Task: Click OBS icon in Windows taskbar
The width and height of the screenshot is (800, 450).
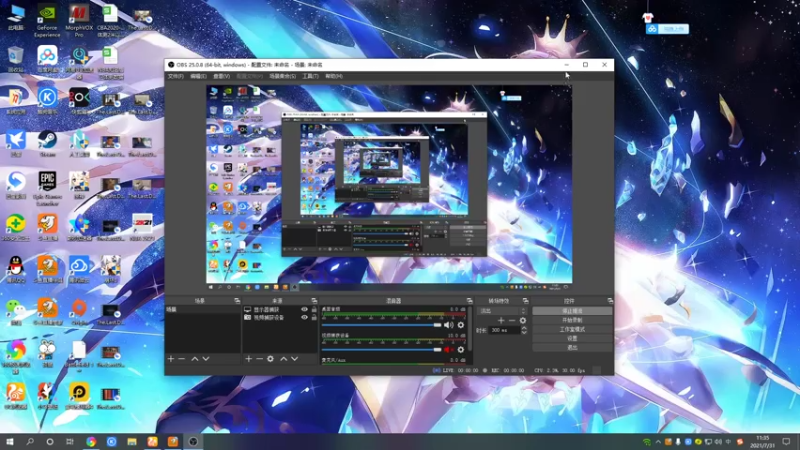Action: coord(193,442)
